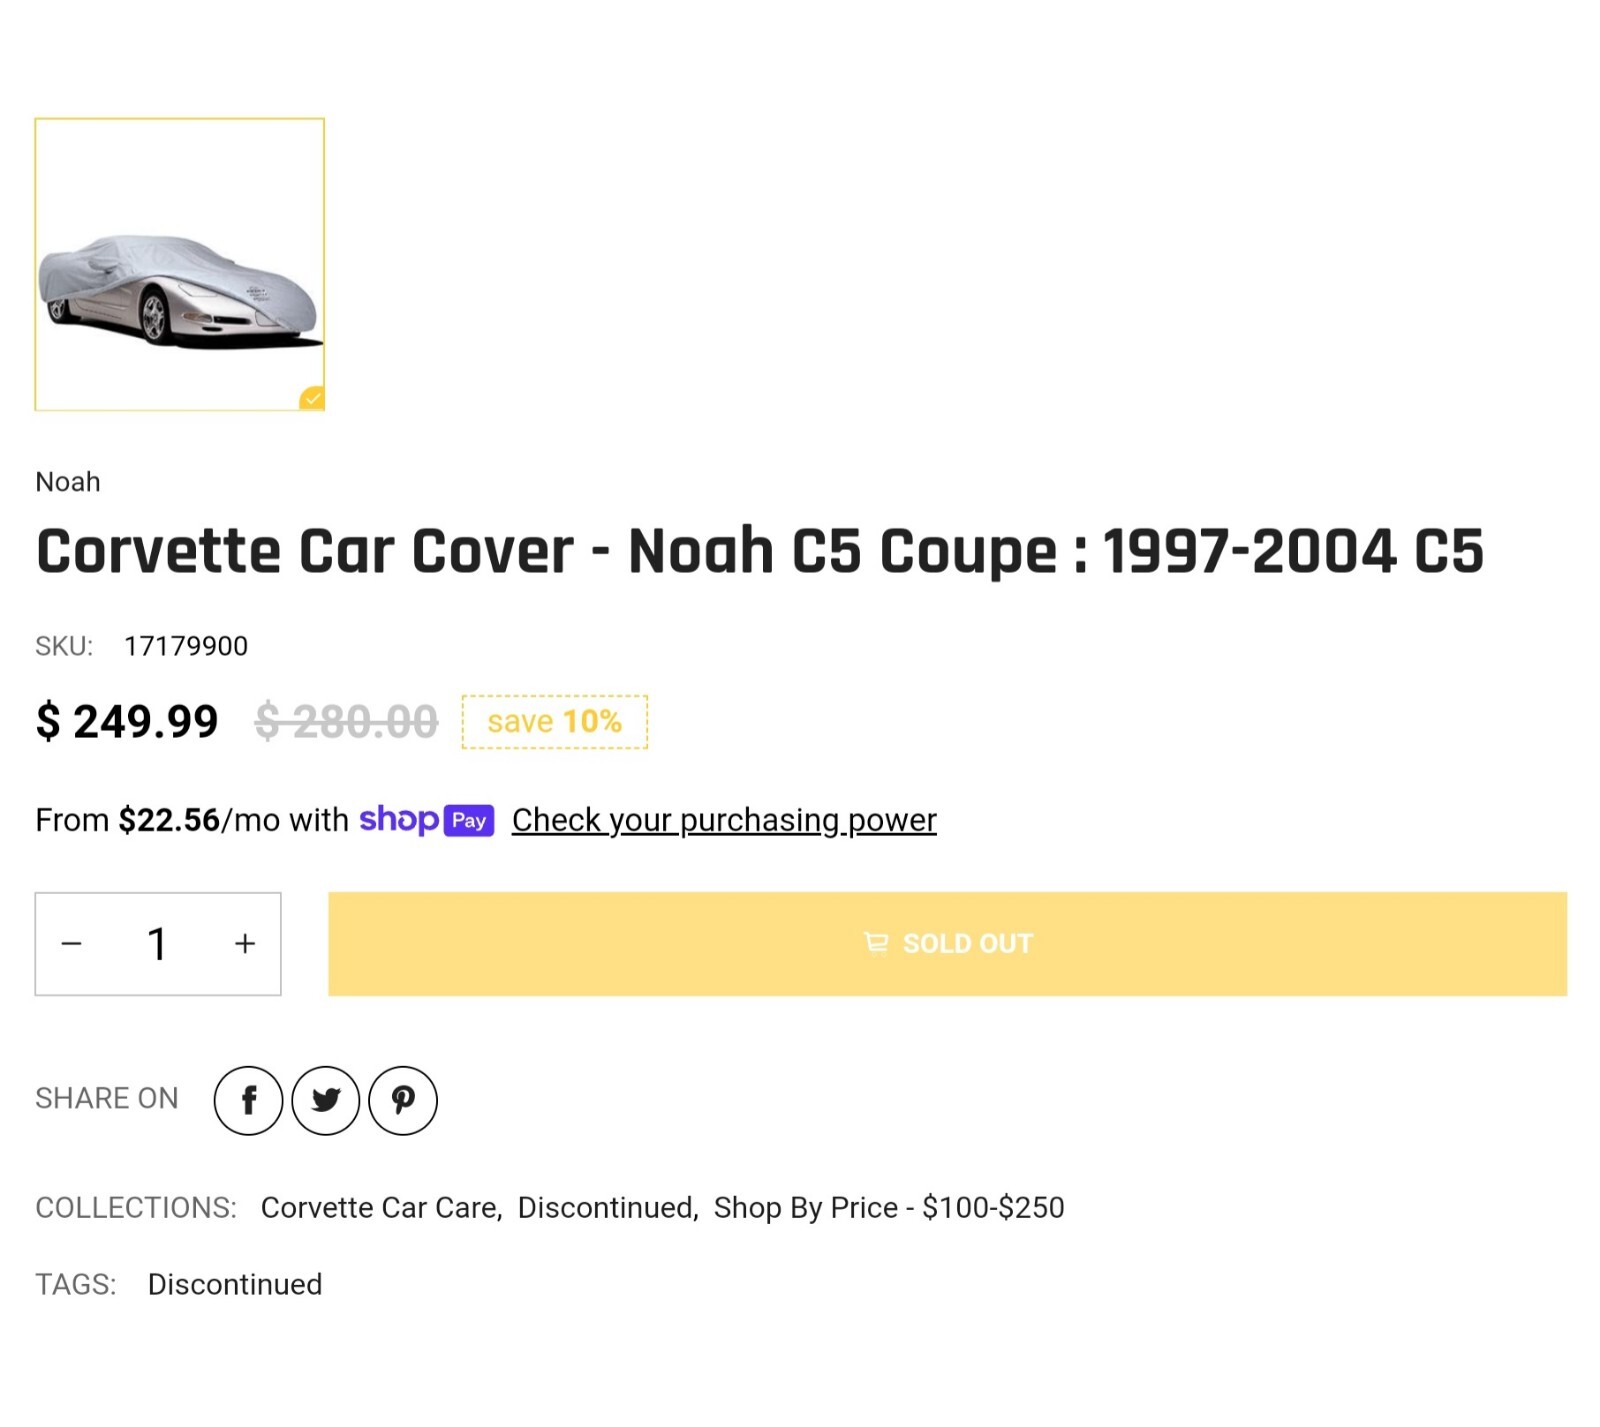Share product on Twitter

click(x=325, y=1100)
